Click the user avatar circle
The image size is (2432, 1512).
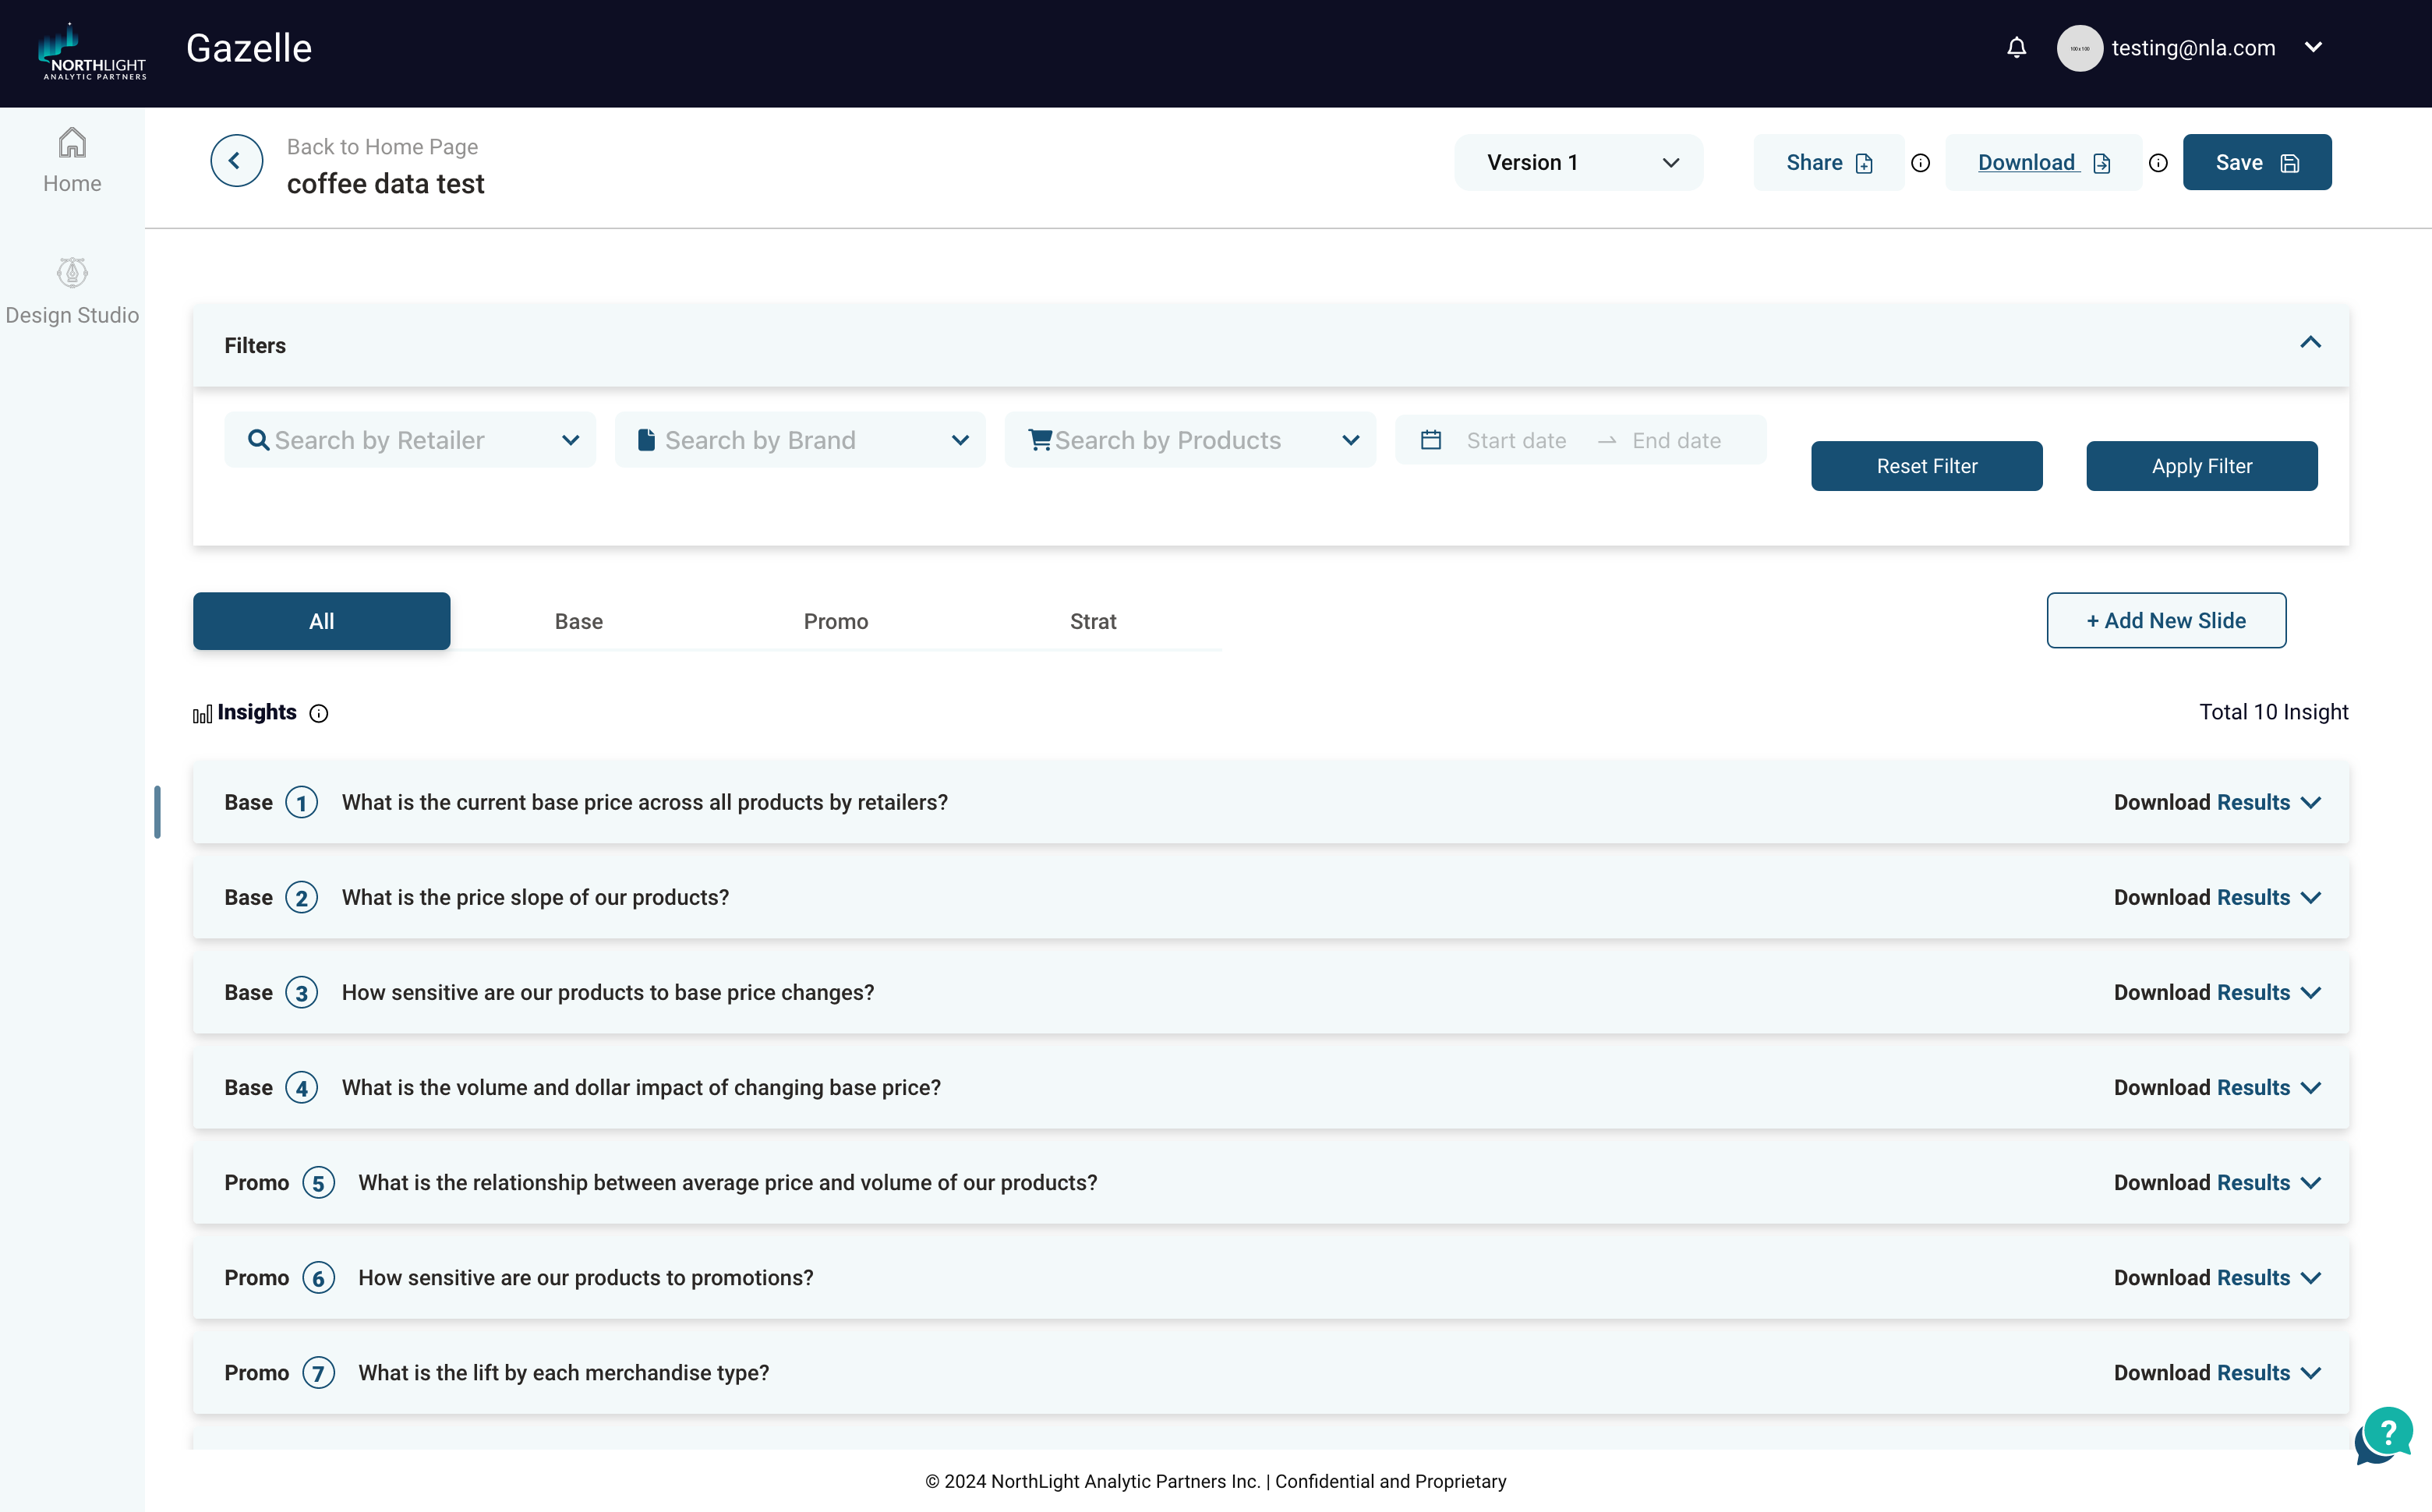pos(2079,48)
